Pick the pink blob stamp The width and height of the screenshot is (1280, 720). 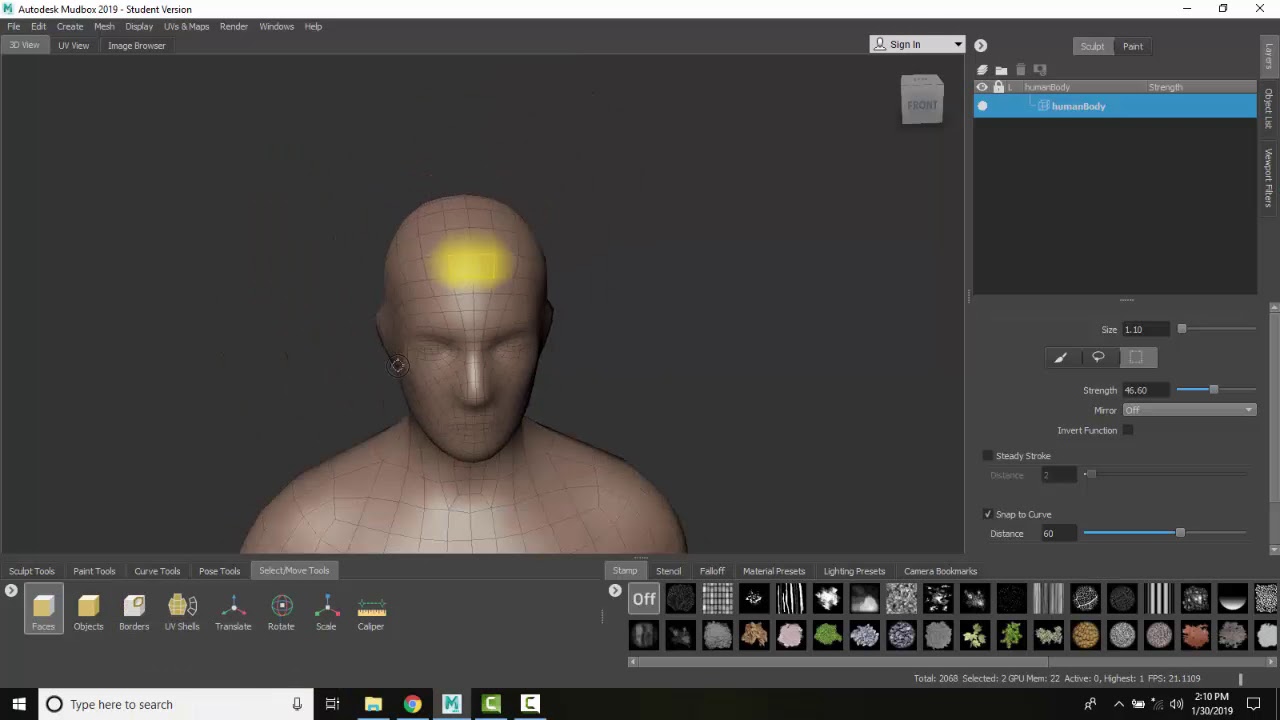790,635
